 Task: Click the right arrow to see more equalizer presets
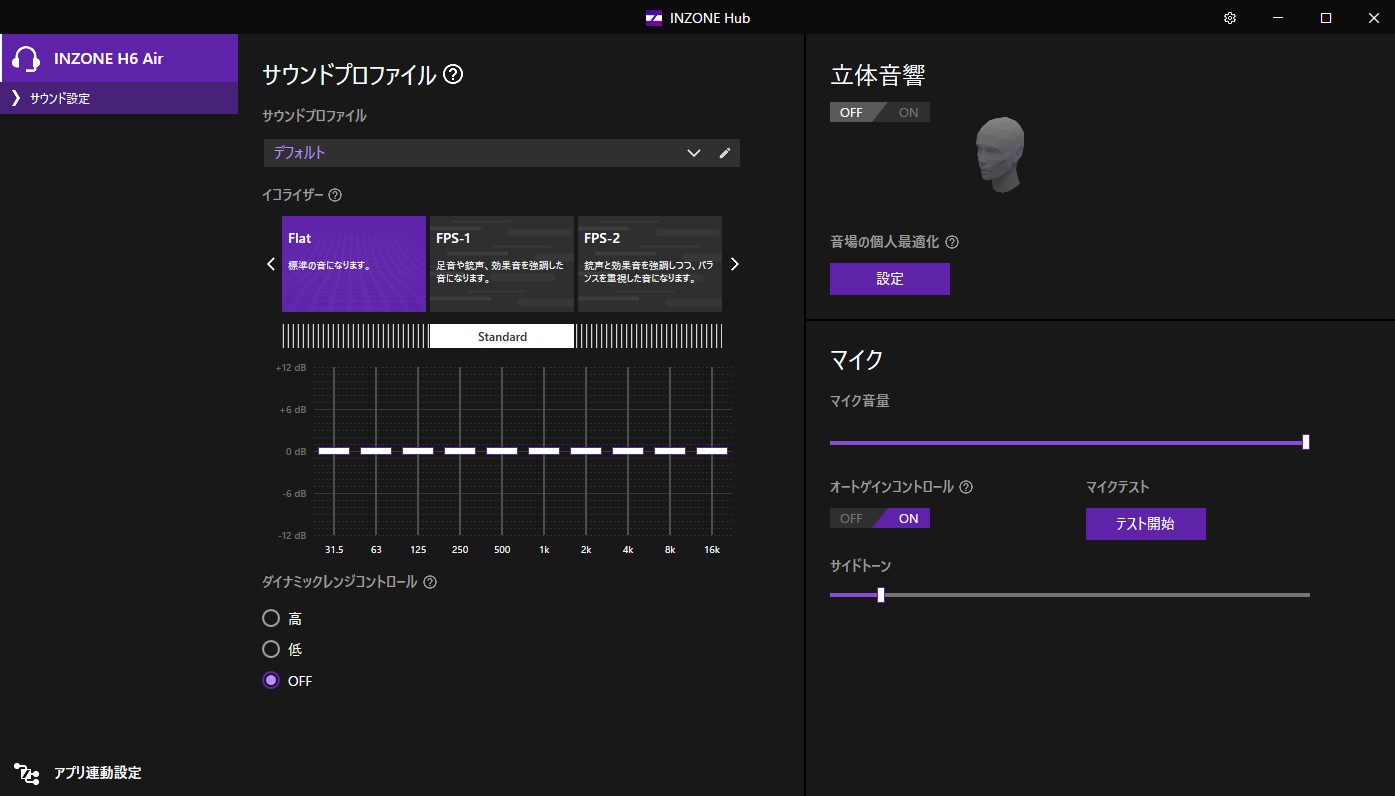pyautogui.click(x=735, y=263)
